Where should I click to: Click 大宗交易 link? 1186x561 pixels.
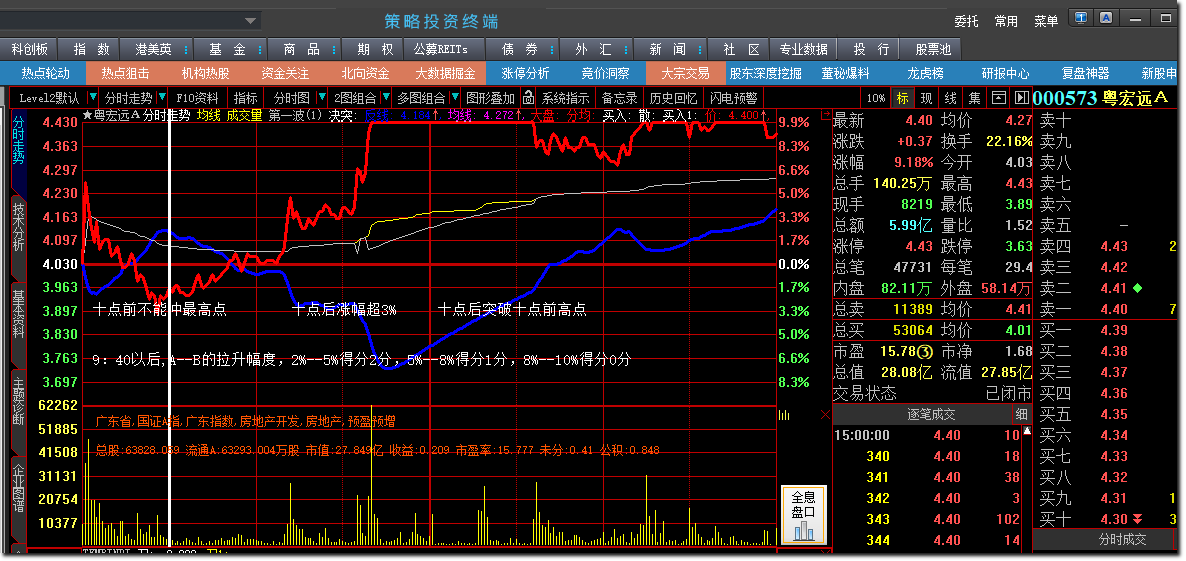coord(685,73)
